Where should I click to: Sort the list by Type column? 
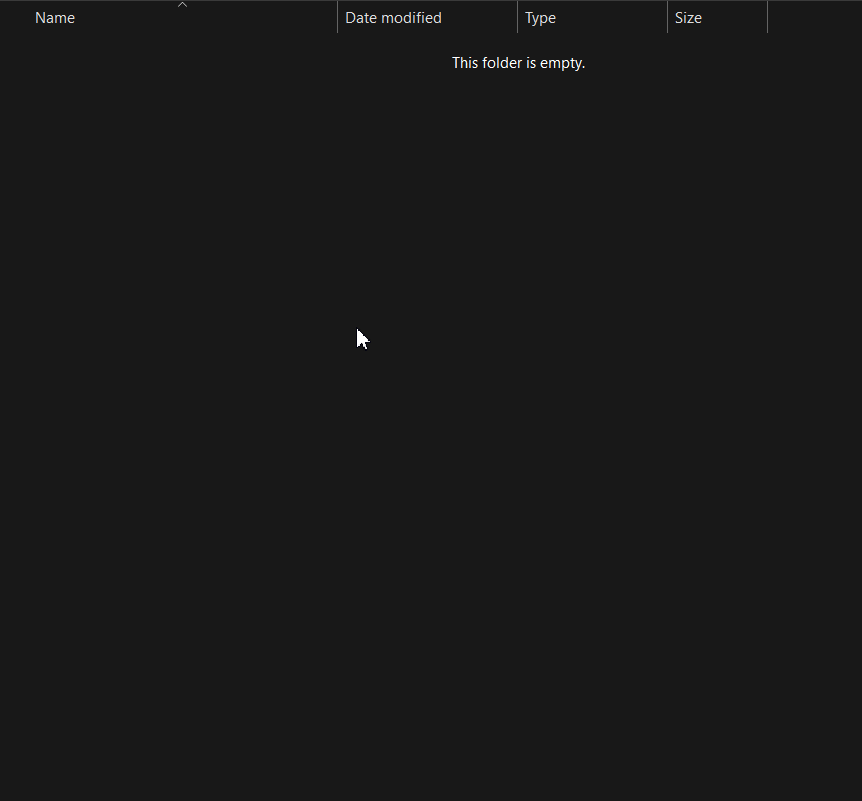click(x=540, y=18)
